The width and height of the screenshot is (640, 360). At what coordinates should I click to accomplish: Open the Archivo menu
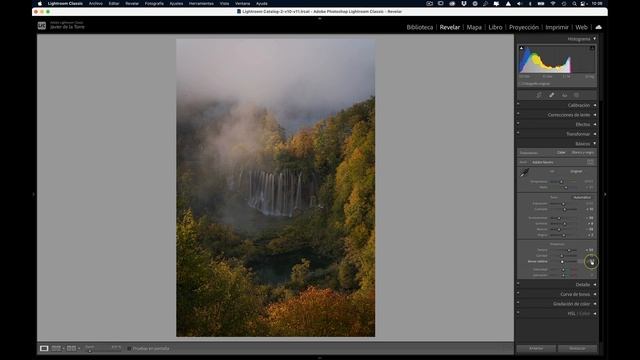click(96, 3)
